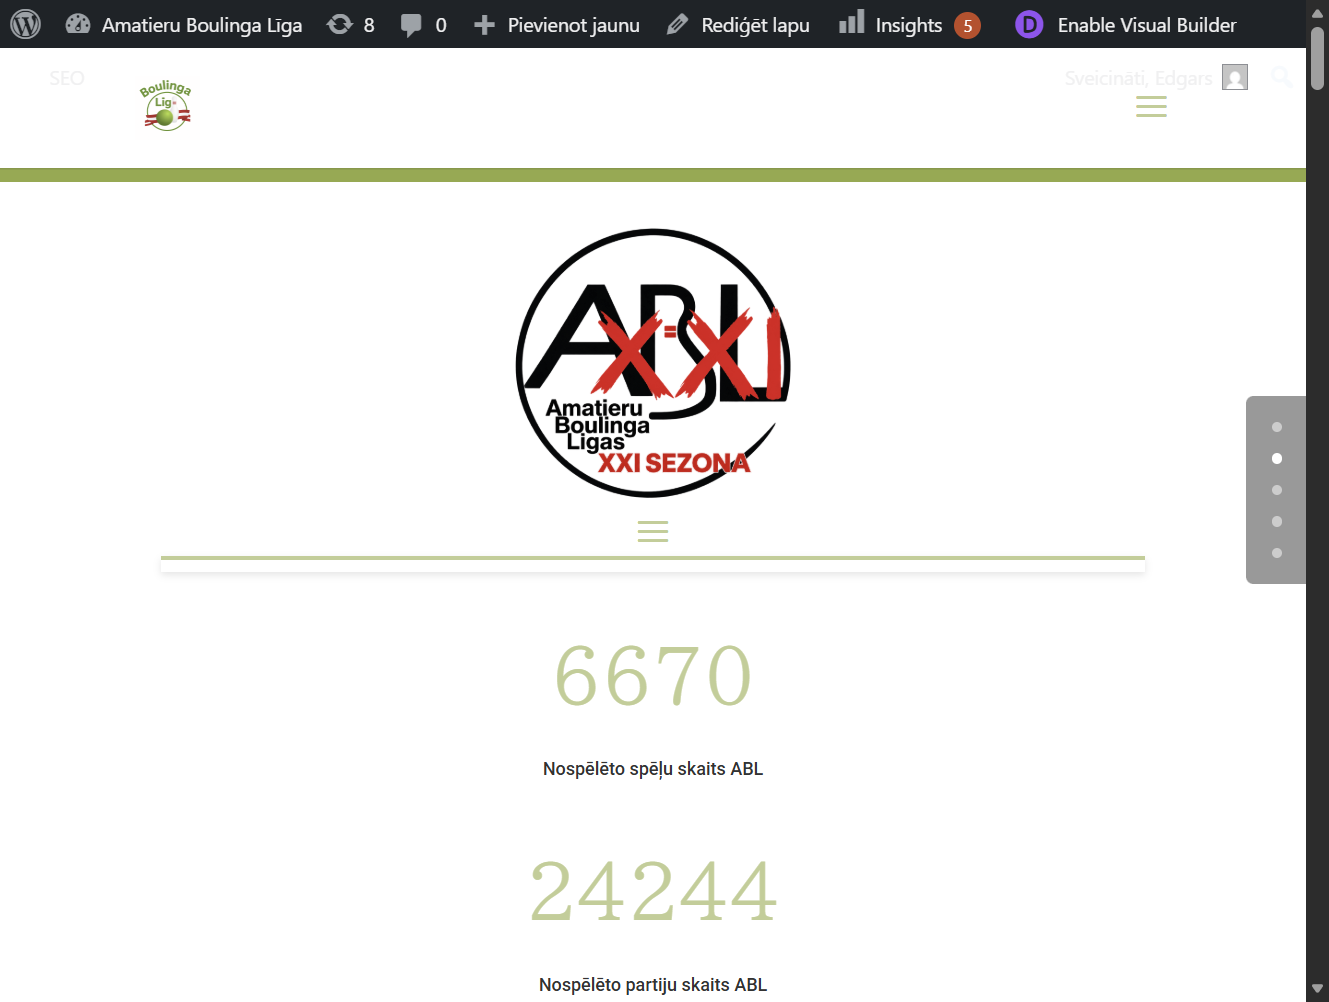Click Enable Visual Builder
Screen dimensions: 1329x1002
pyautogui.click(x=1147, y=25)
